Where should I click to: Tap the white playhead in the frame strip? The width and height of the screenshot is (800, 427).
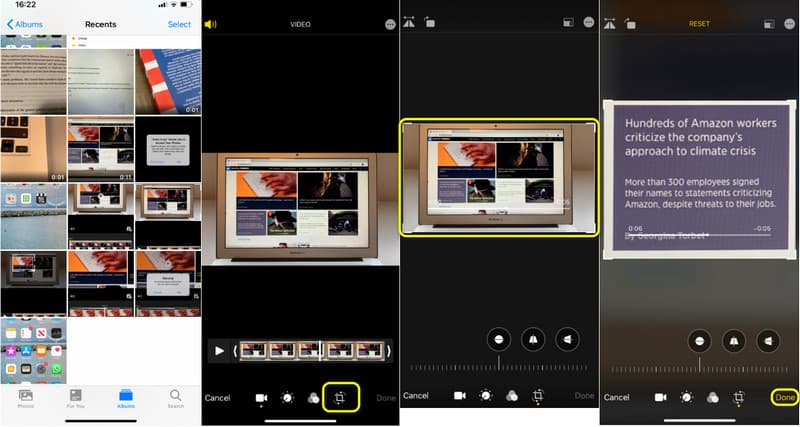pyautogui.click(x=320, y=351)
